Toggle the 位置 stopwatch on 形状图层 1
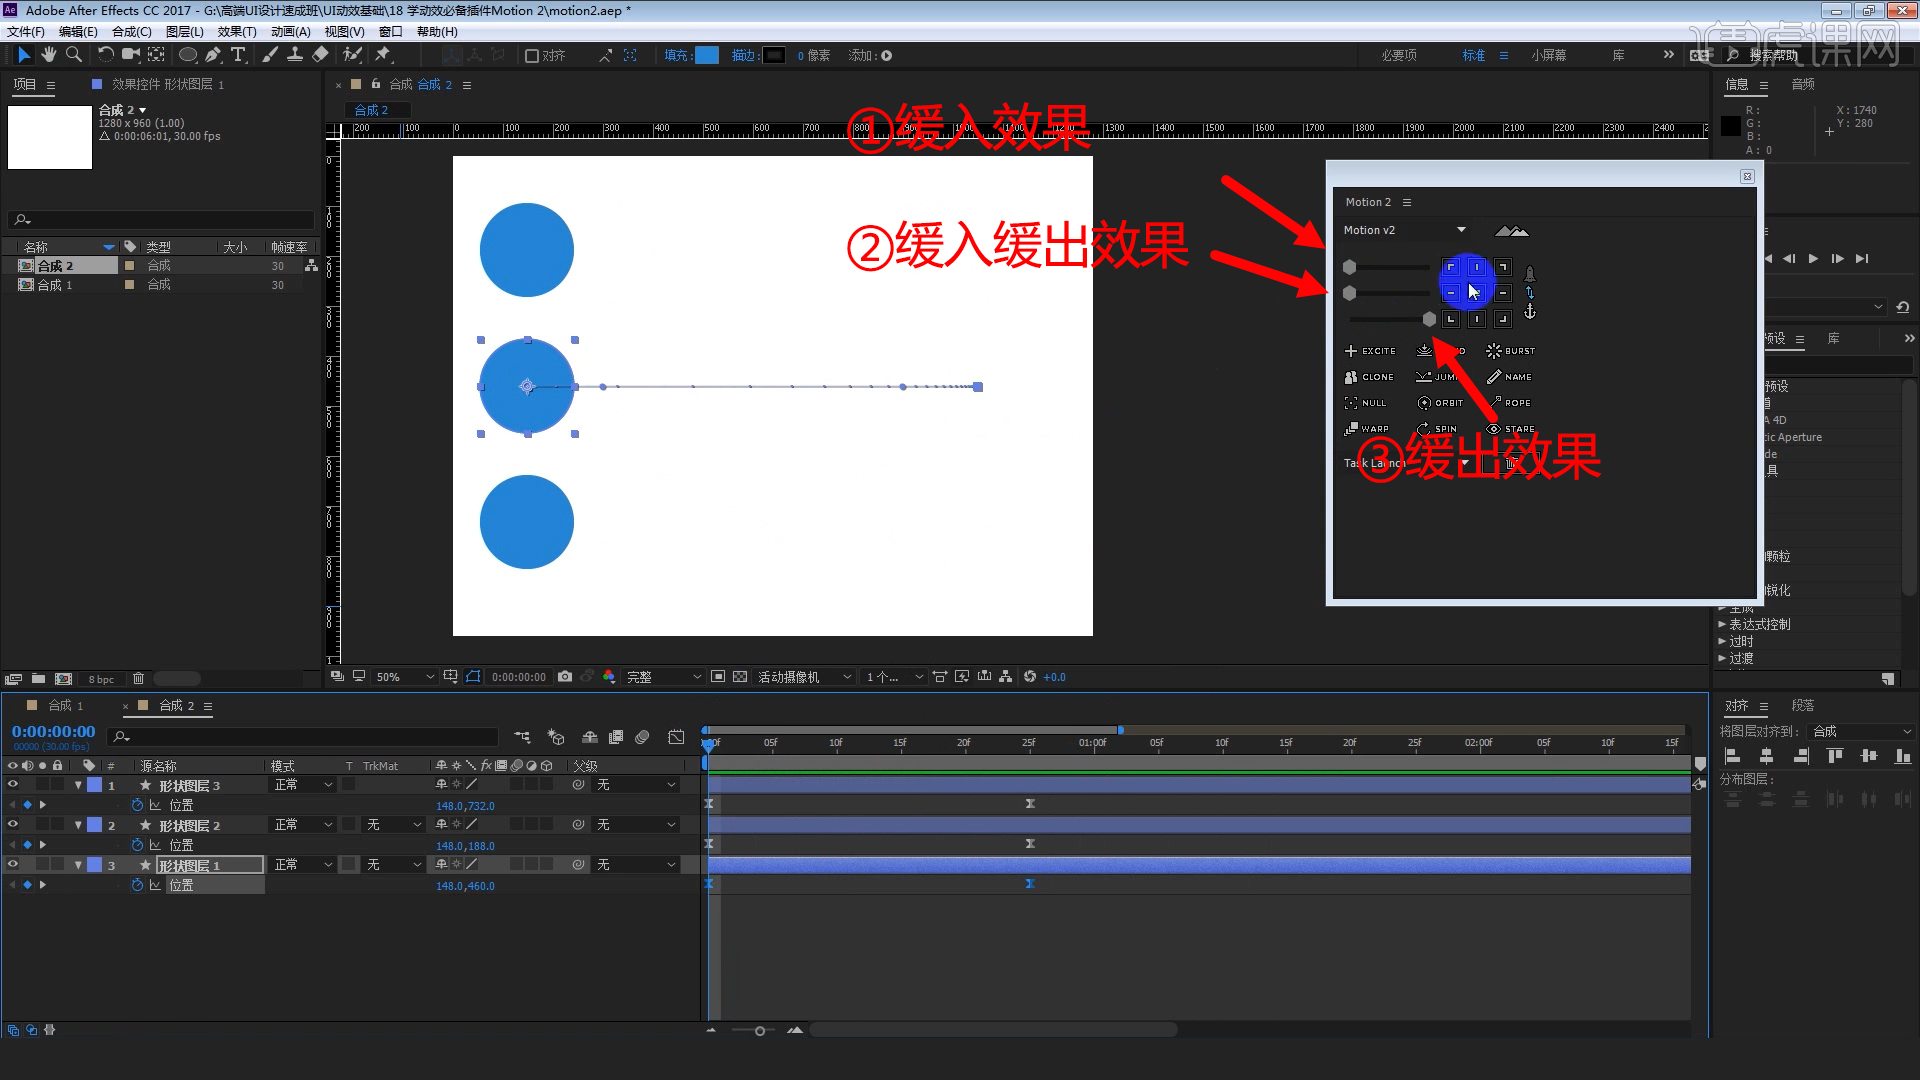Viewport: 1920px width, 1080px height. [139, 885]
